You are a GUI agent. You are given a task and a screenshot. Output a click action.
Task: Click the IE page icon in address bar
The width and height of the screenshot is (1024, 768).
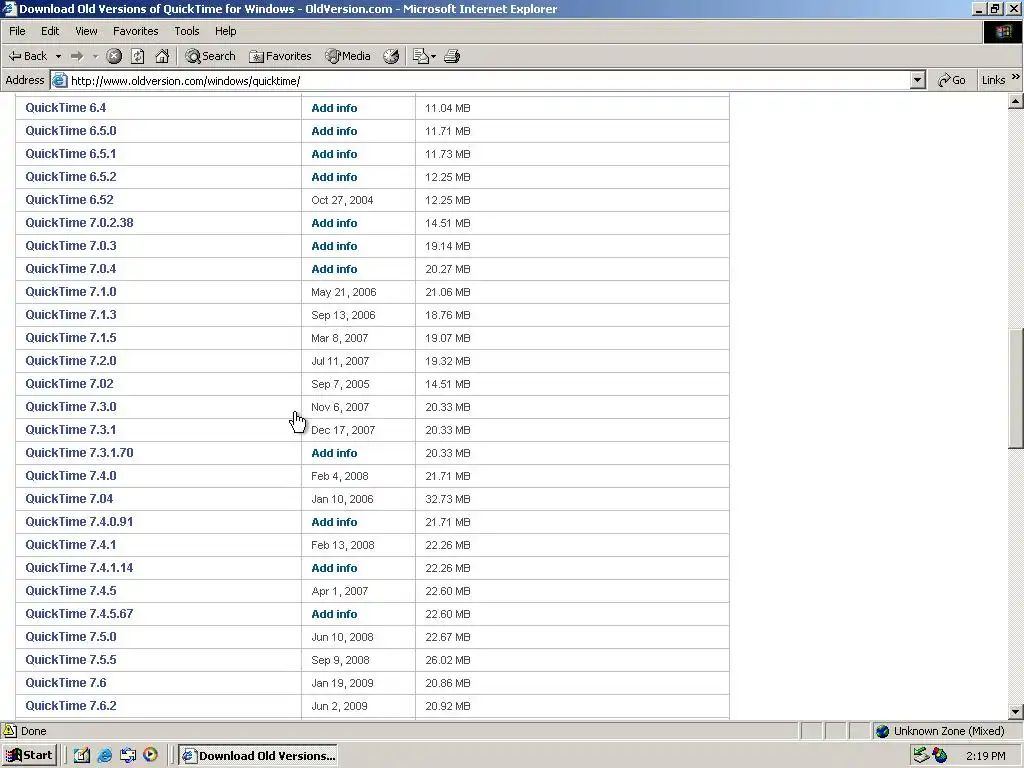click(x=59, y=80)
